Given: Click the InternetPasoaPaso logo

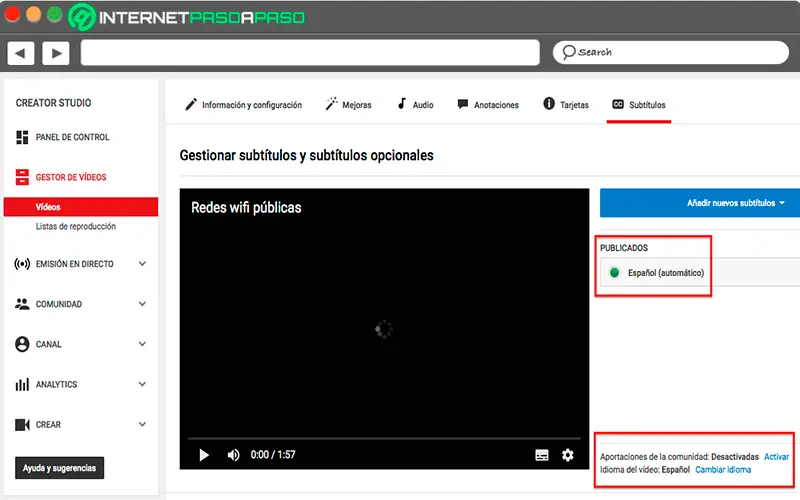Looking at the screenshot, I should (x=187, y=17).
